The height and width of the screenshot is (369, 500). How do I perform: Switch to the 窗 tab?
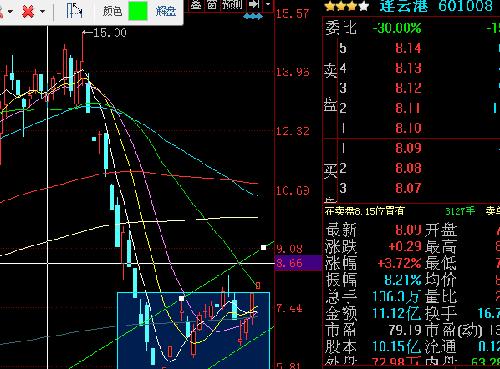[x=211, y=5]
